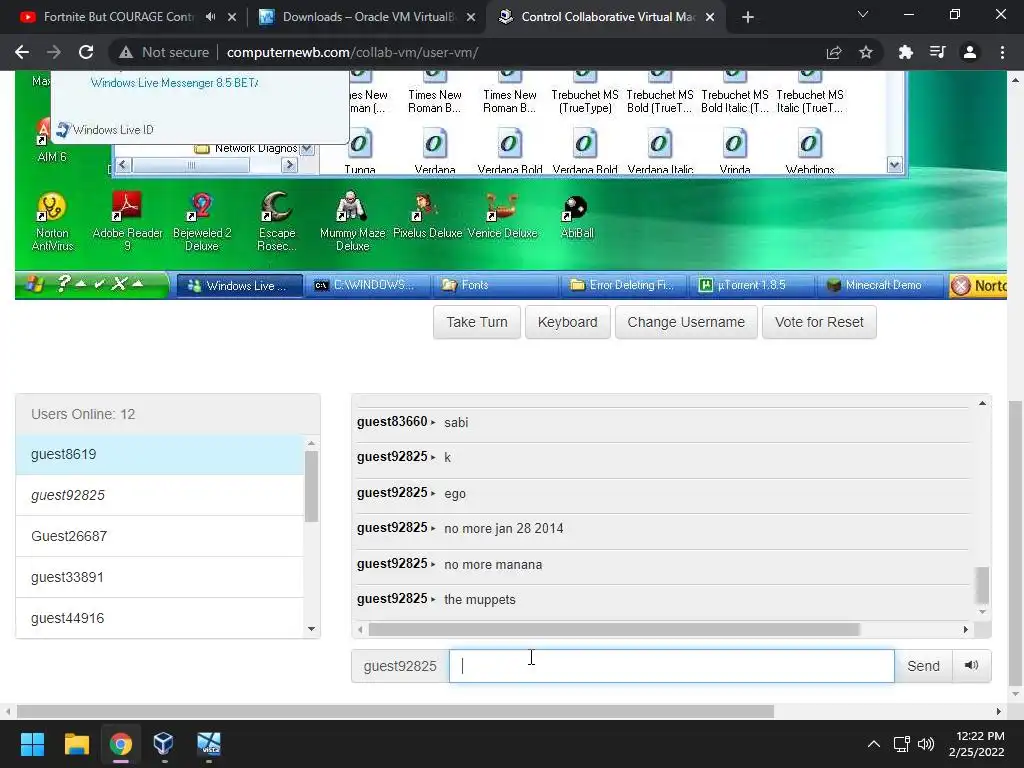The width and height of the screenshot is (1024, 768).
Task: Mute the Fortnite YouTube tab audio
Action: (x=210, y=17)
